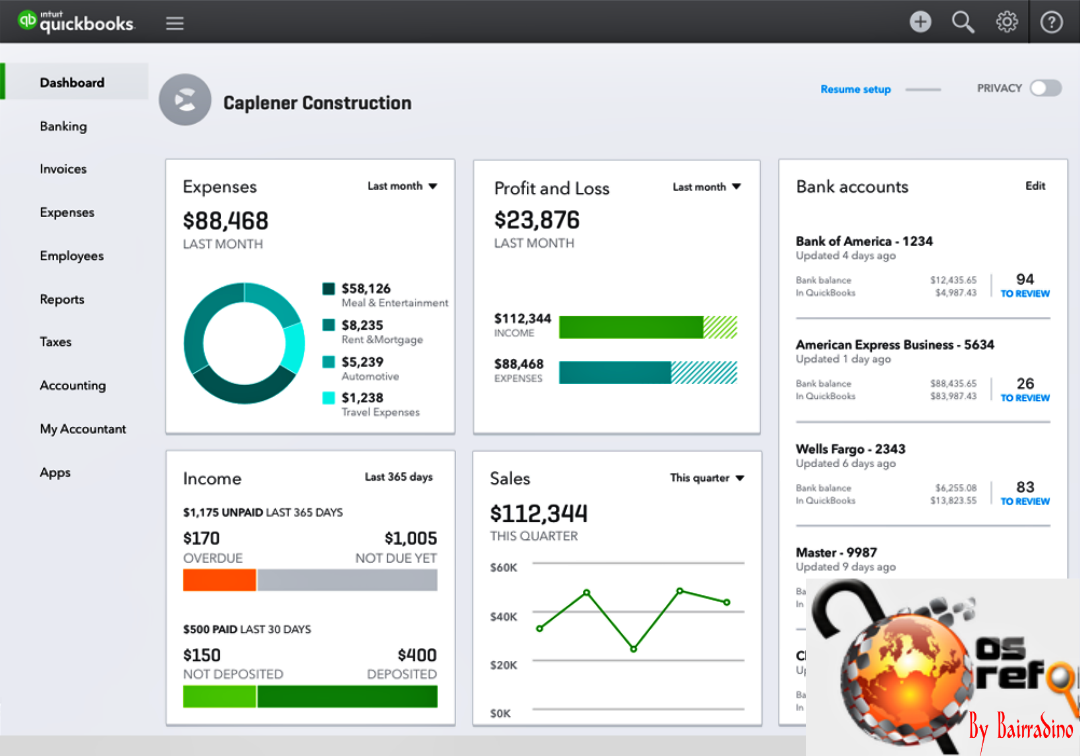Open Employees in the sidebar
This screenshot has width=1080, height=756.
coord(72,255)
